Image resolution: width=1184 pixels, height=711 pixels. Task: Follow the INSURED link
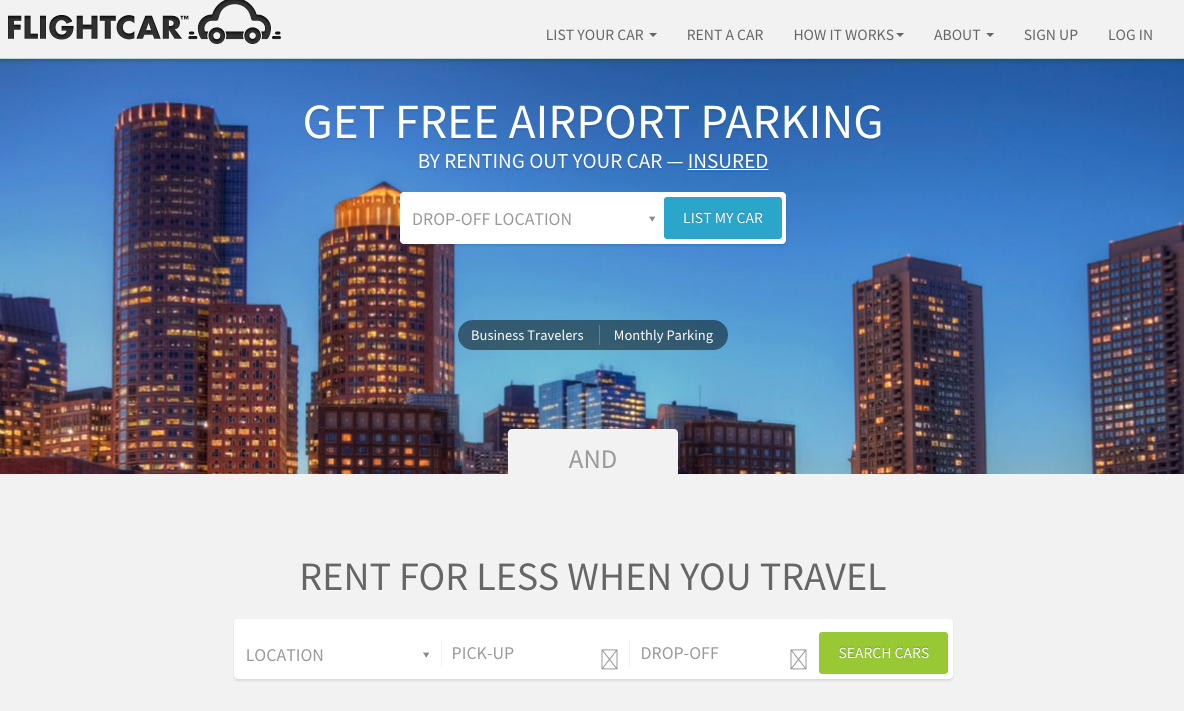(x=727, y=162)
